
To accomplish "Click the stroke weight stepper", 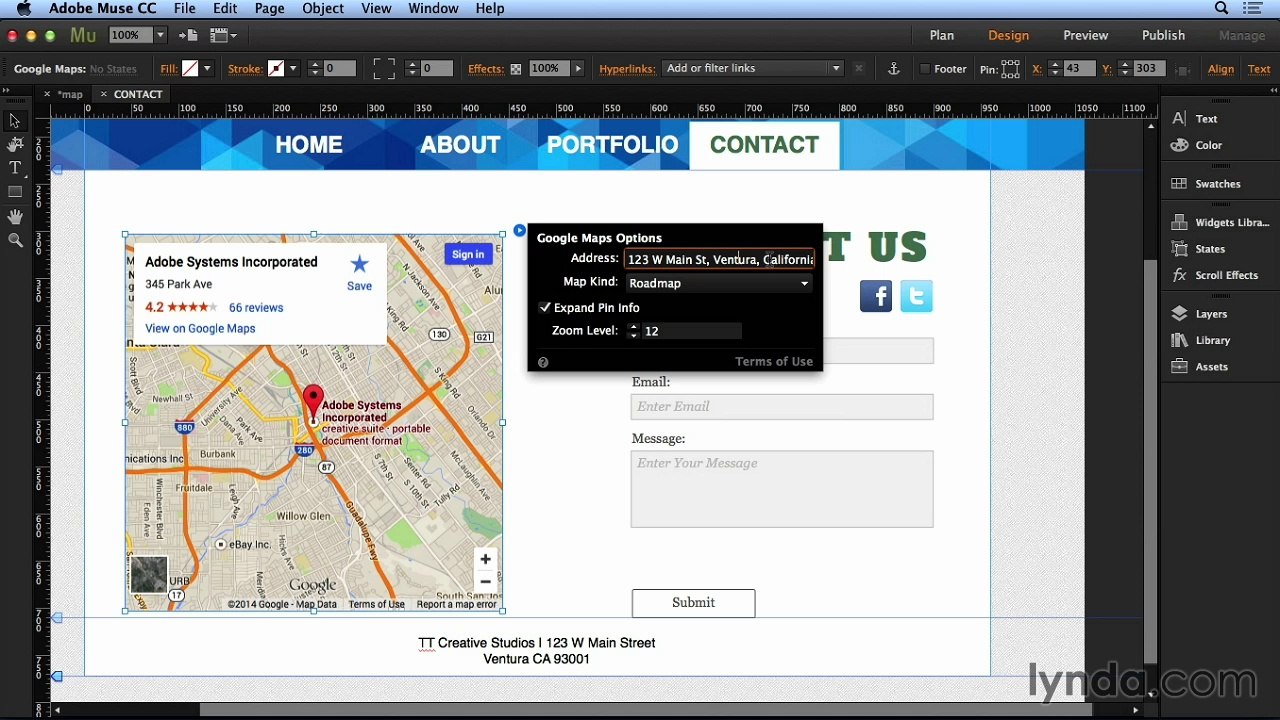I will pyautogui.click(x=315, y=69).
